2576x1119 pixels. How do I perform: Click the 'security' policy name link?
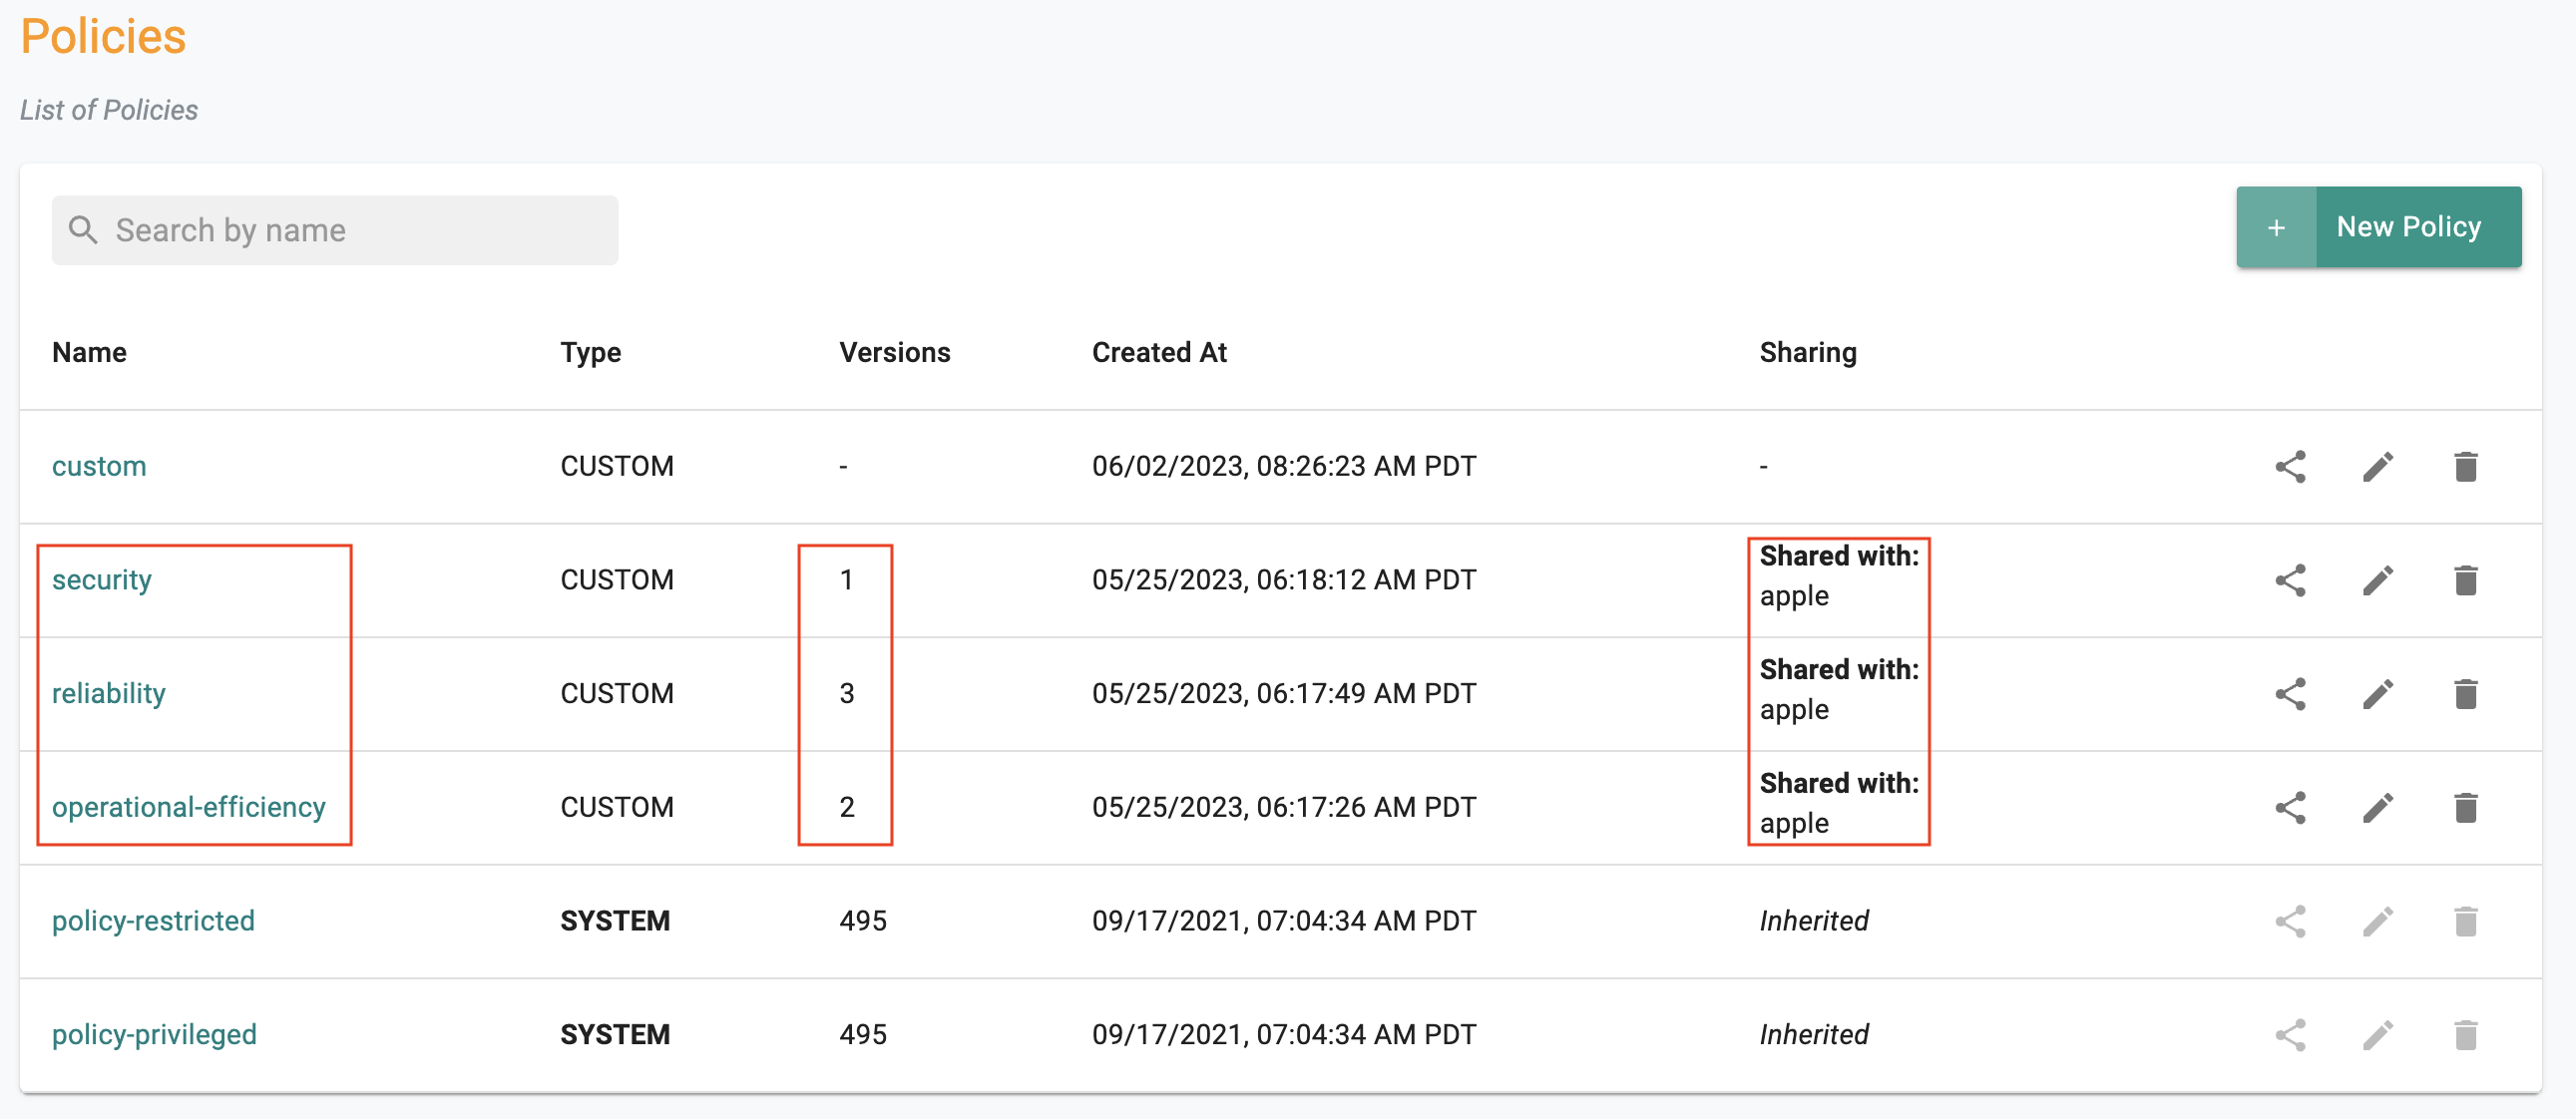click(100, 578)
